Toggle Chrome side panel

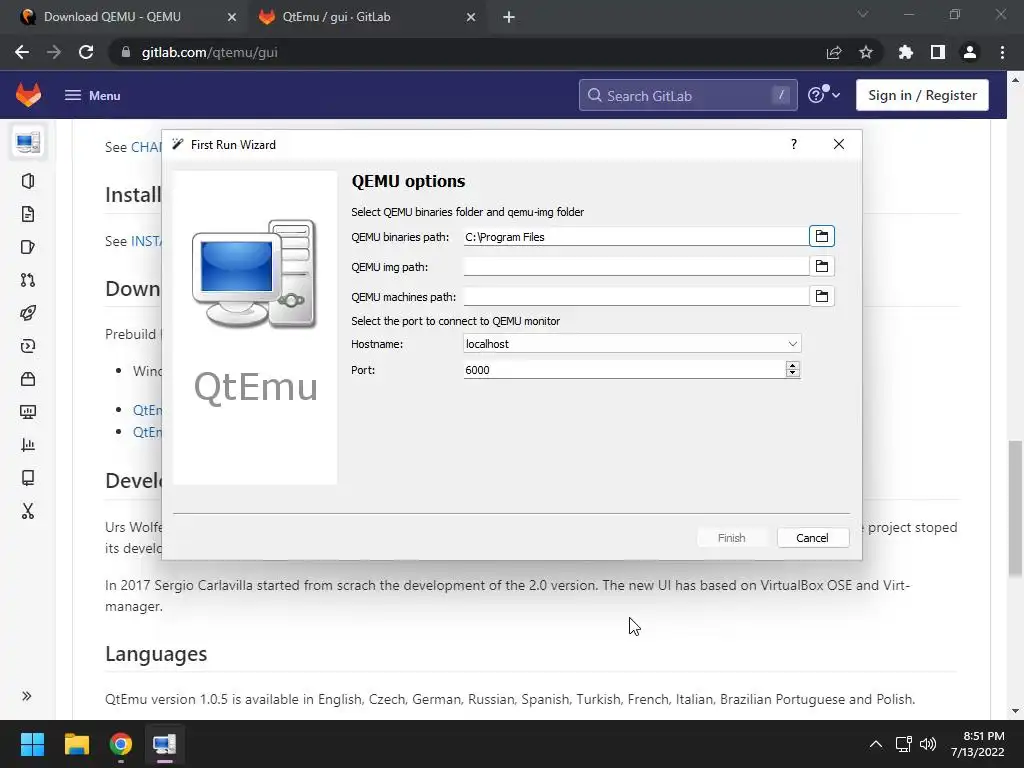tap(938, 52)
